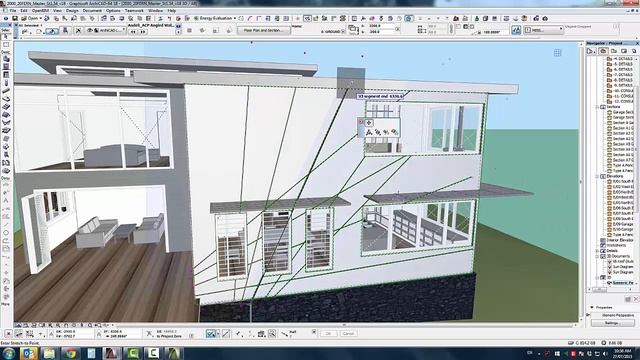Image resolution: width=640 pixels, height=360 pixels.
Task: Open File Explorer from the taskbar
Action: tap(49, 353)
